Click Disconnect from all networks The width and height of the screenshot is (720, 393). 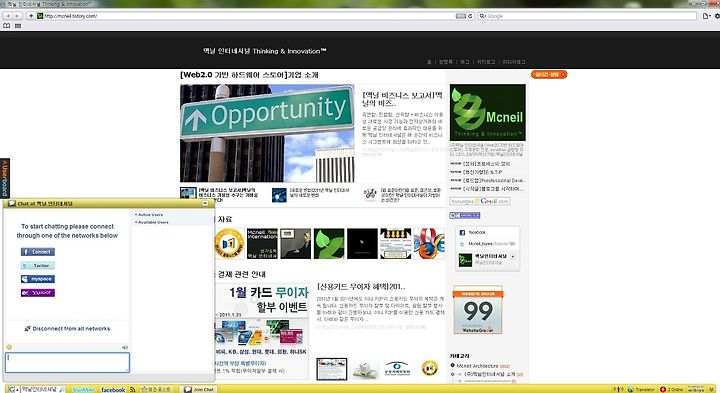[x=67, y=329]
